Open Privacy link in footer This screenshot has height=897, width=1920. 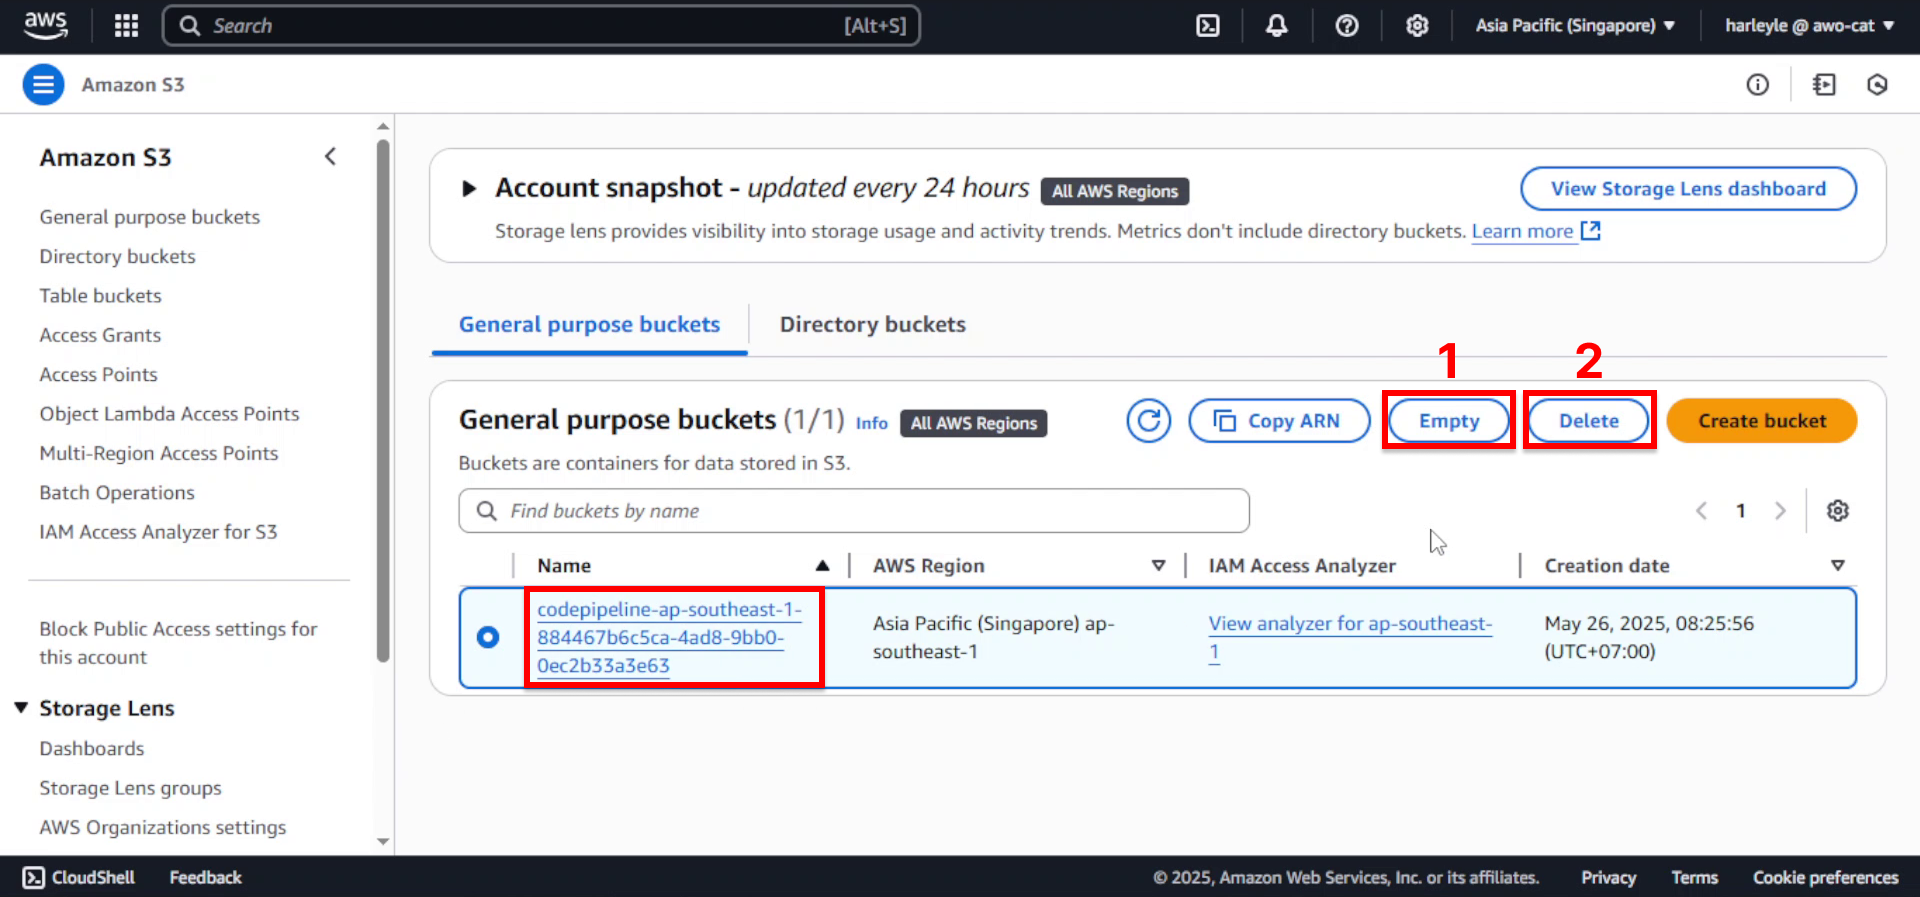pos(1608,877)
